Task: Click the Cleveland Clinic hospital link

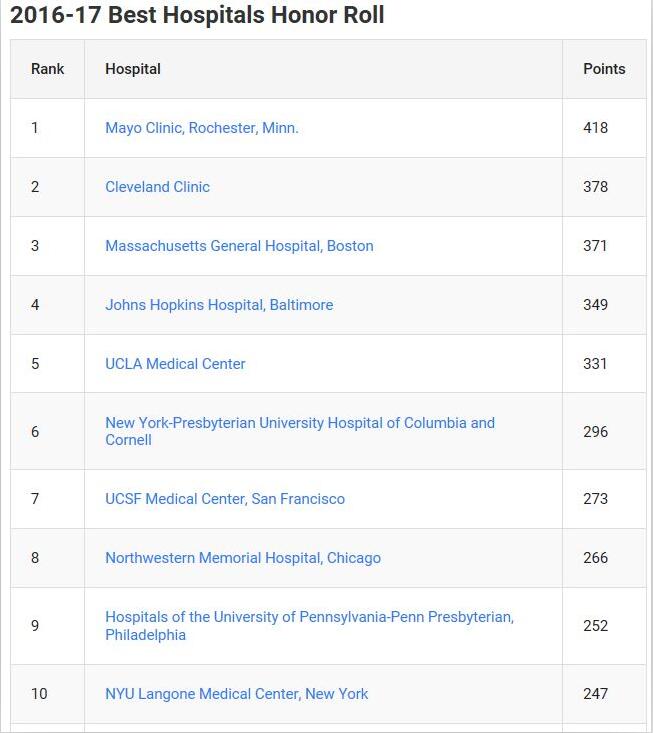Action: pos(157,187)
